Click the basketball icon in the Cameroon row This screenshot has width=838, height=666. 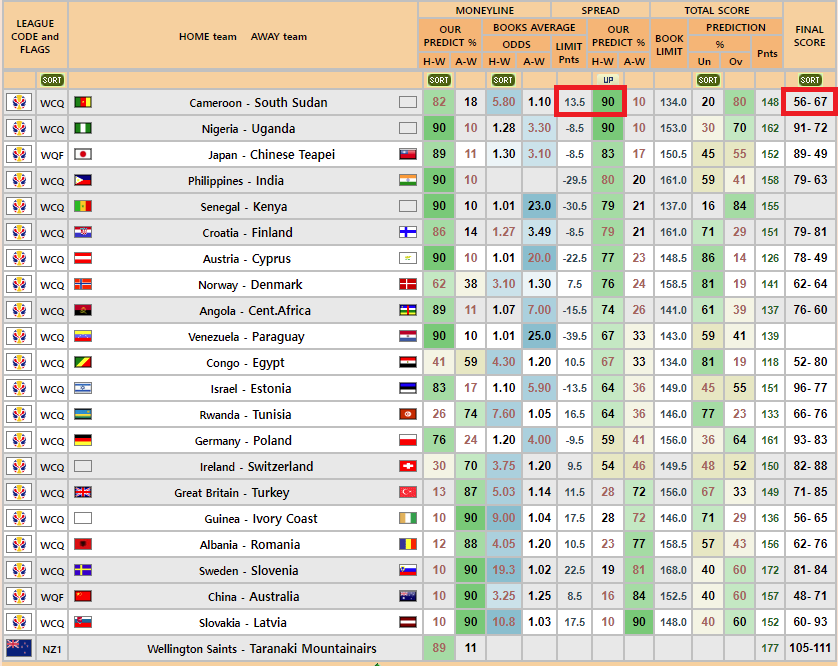18,102
